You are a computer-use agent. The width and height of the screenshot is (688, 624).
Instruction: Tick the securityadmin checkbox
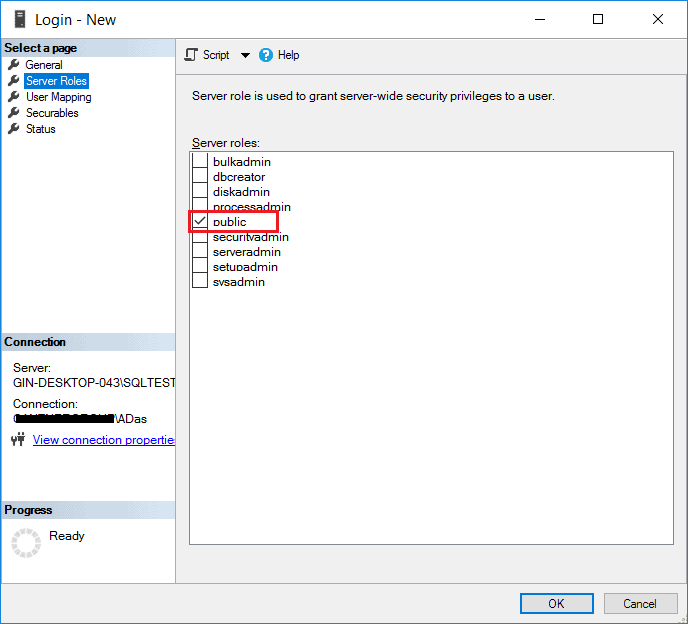(200, 237)
